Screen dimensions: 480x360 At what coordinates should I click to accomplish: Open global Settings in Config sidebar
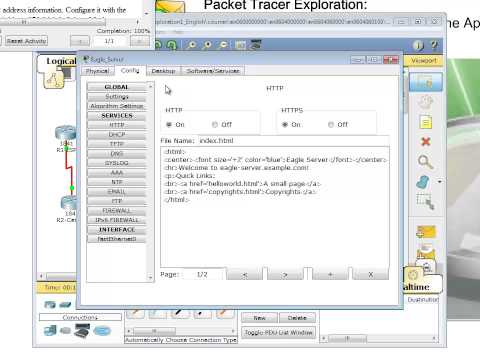(117, 97)
